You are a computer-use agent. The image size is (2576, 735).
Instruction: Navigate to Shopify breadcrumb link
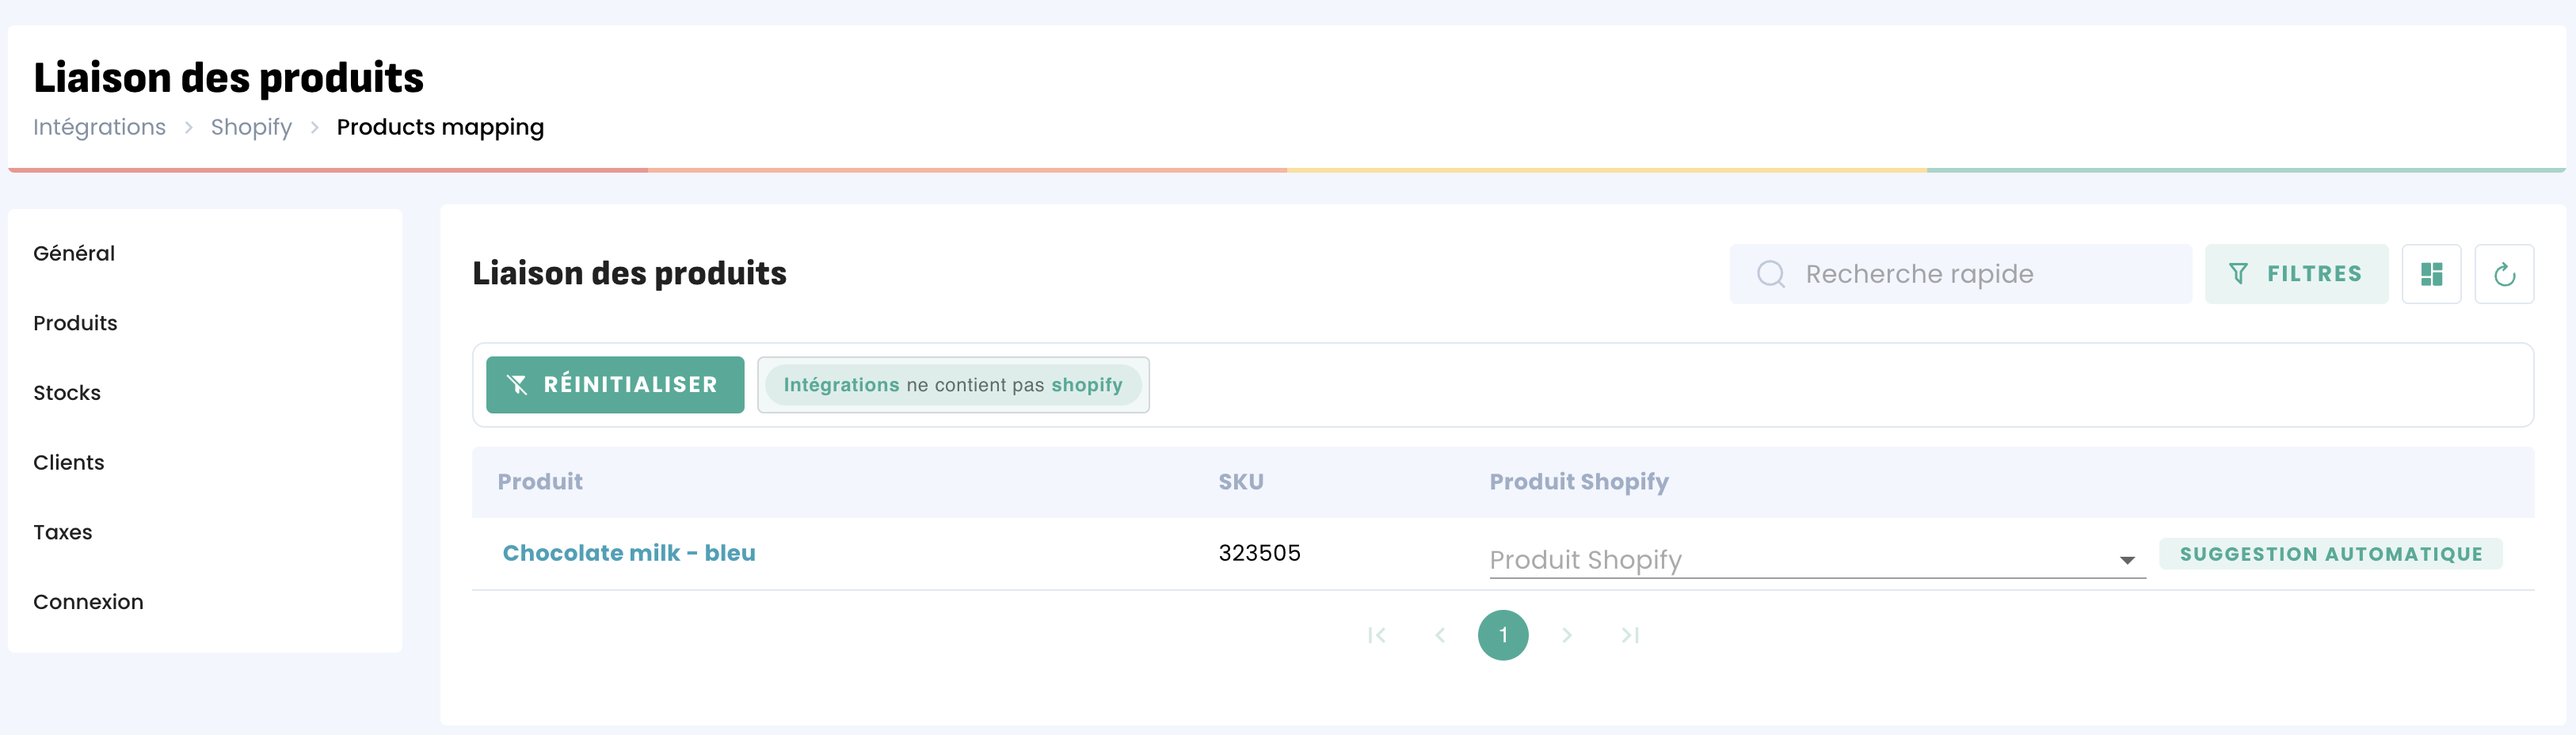click(x=251, y=127)
